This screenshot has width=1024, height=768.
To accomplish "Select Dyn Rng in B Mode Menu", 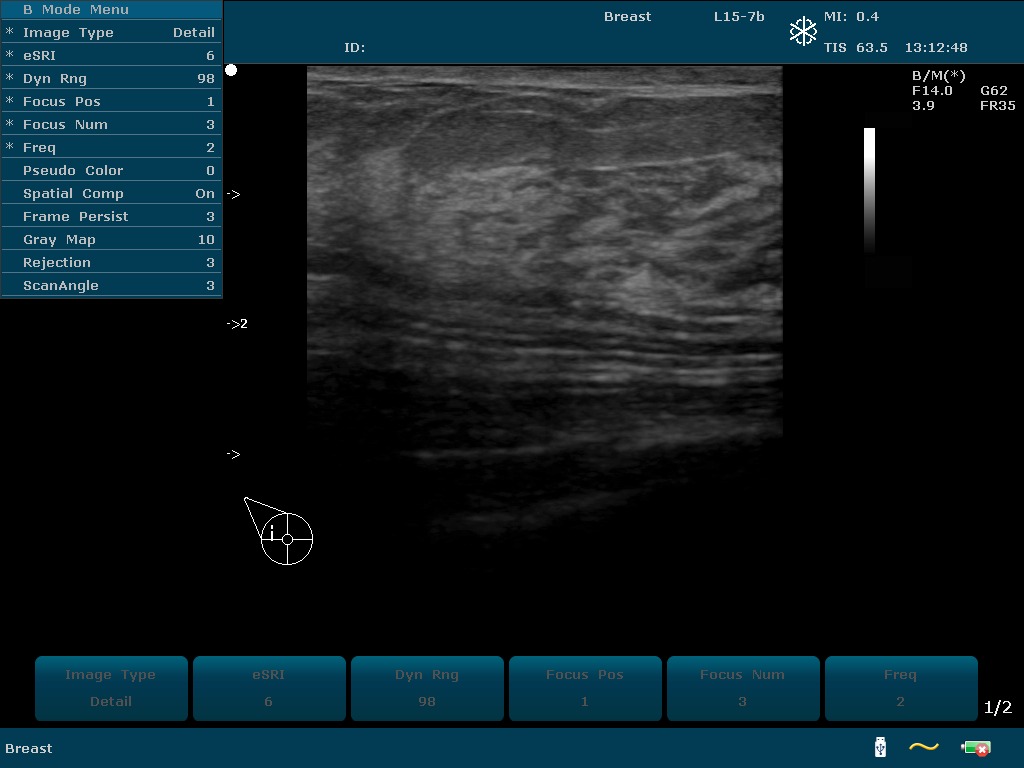I will (x=111, y=79).
